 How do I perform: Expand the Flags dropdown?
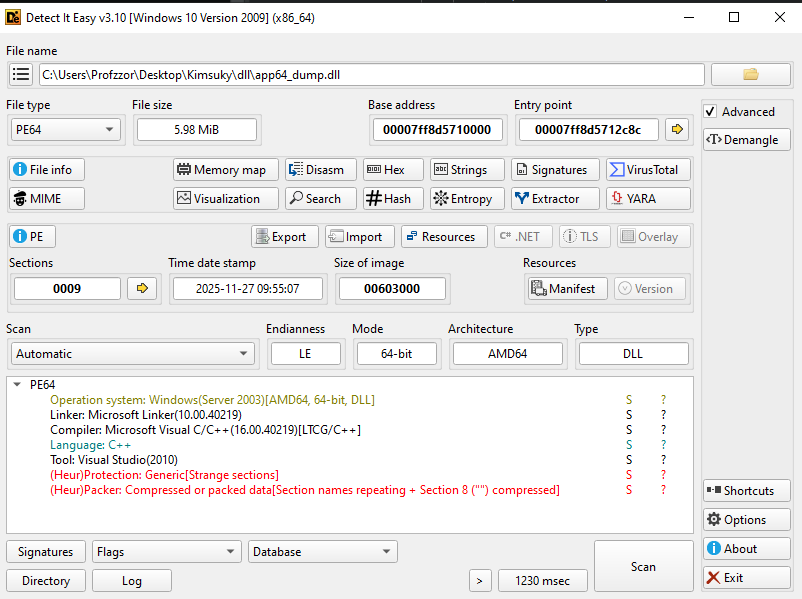click(x=166, y=551)
